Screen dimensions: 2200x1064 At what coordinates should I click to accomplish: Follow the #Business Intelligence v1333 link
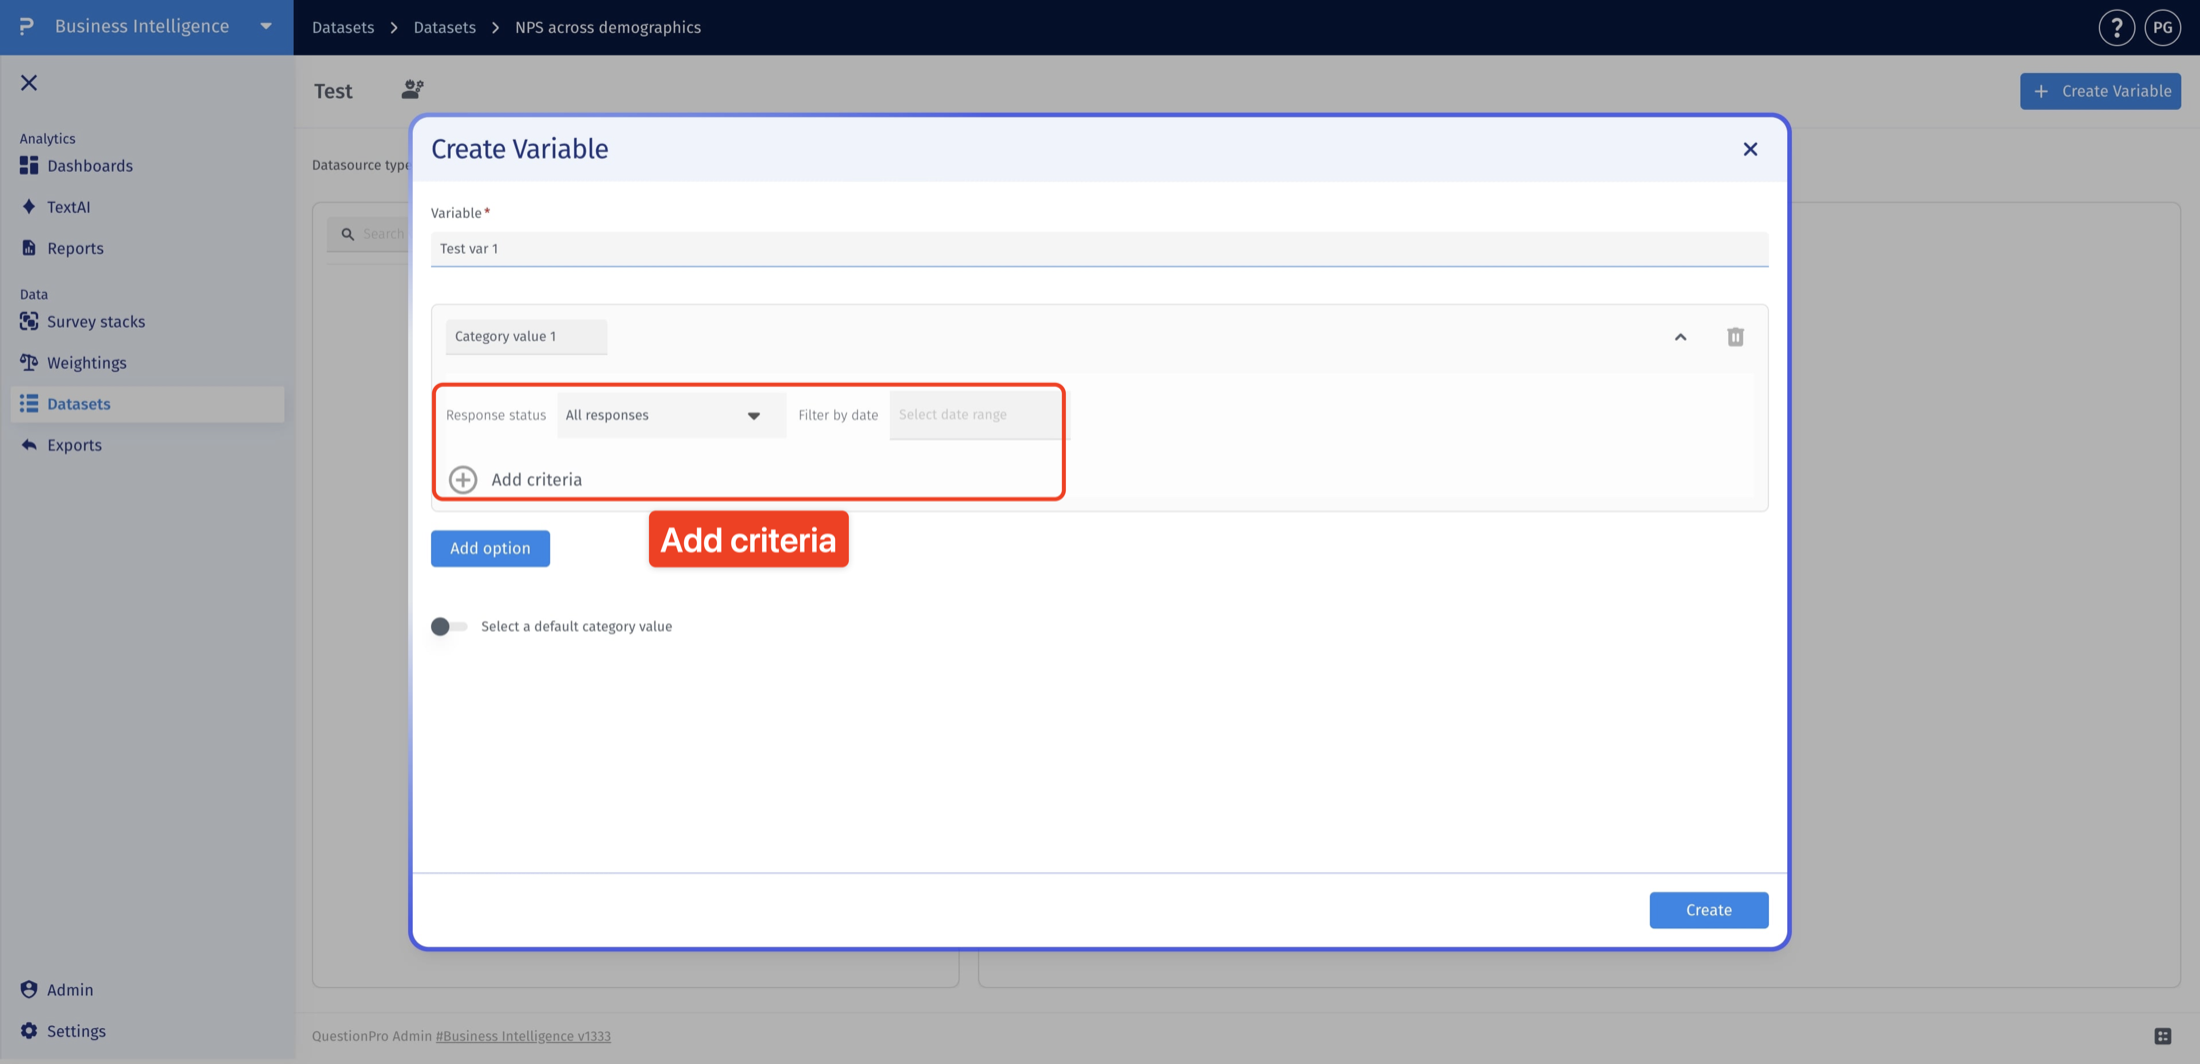pos(523,1036)
